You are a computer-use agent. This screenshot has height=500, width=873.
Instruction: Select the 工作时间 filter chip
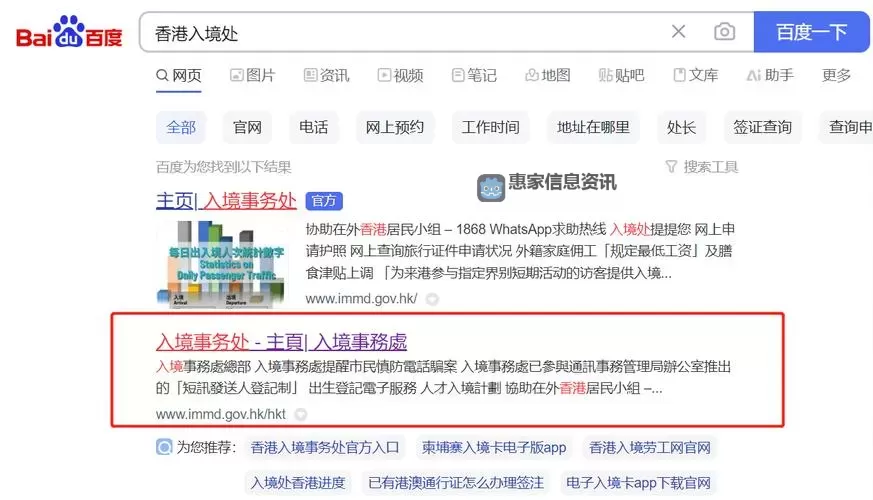[x=490, y=128]
